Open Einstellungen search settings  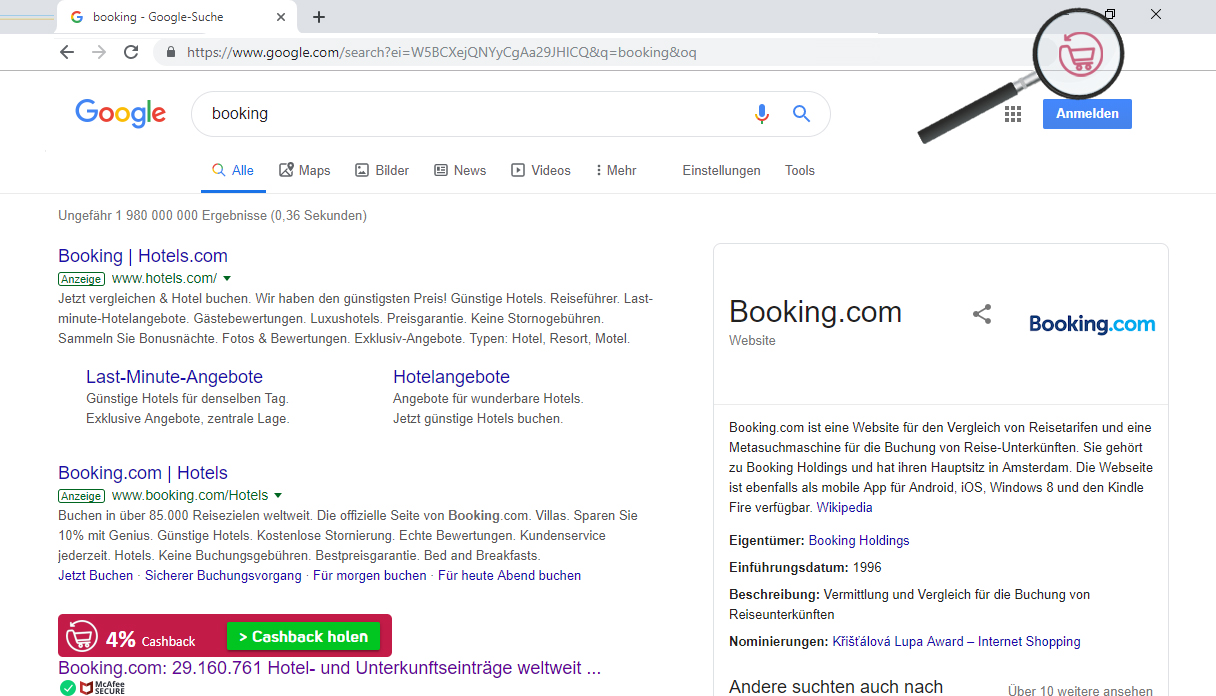point(721,171)
